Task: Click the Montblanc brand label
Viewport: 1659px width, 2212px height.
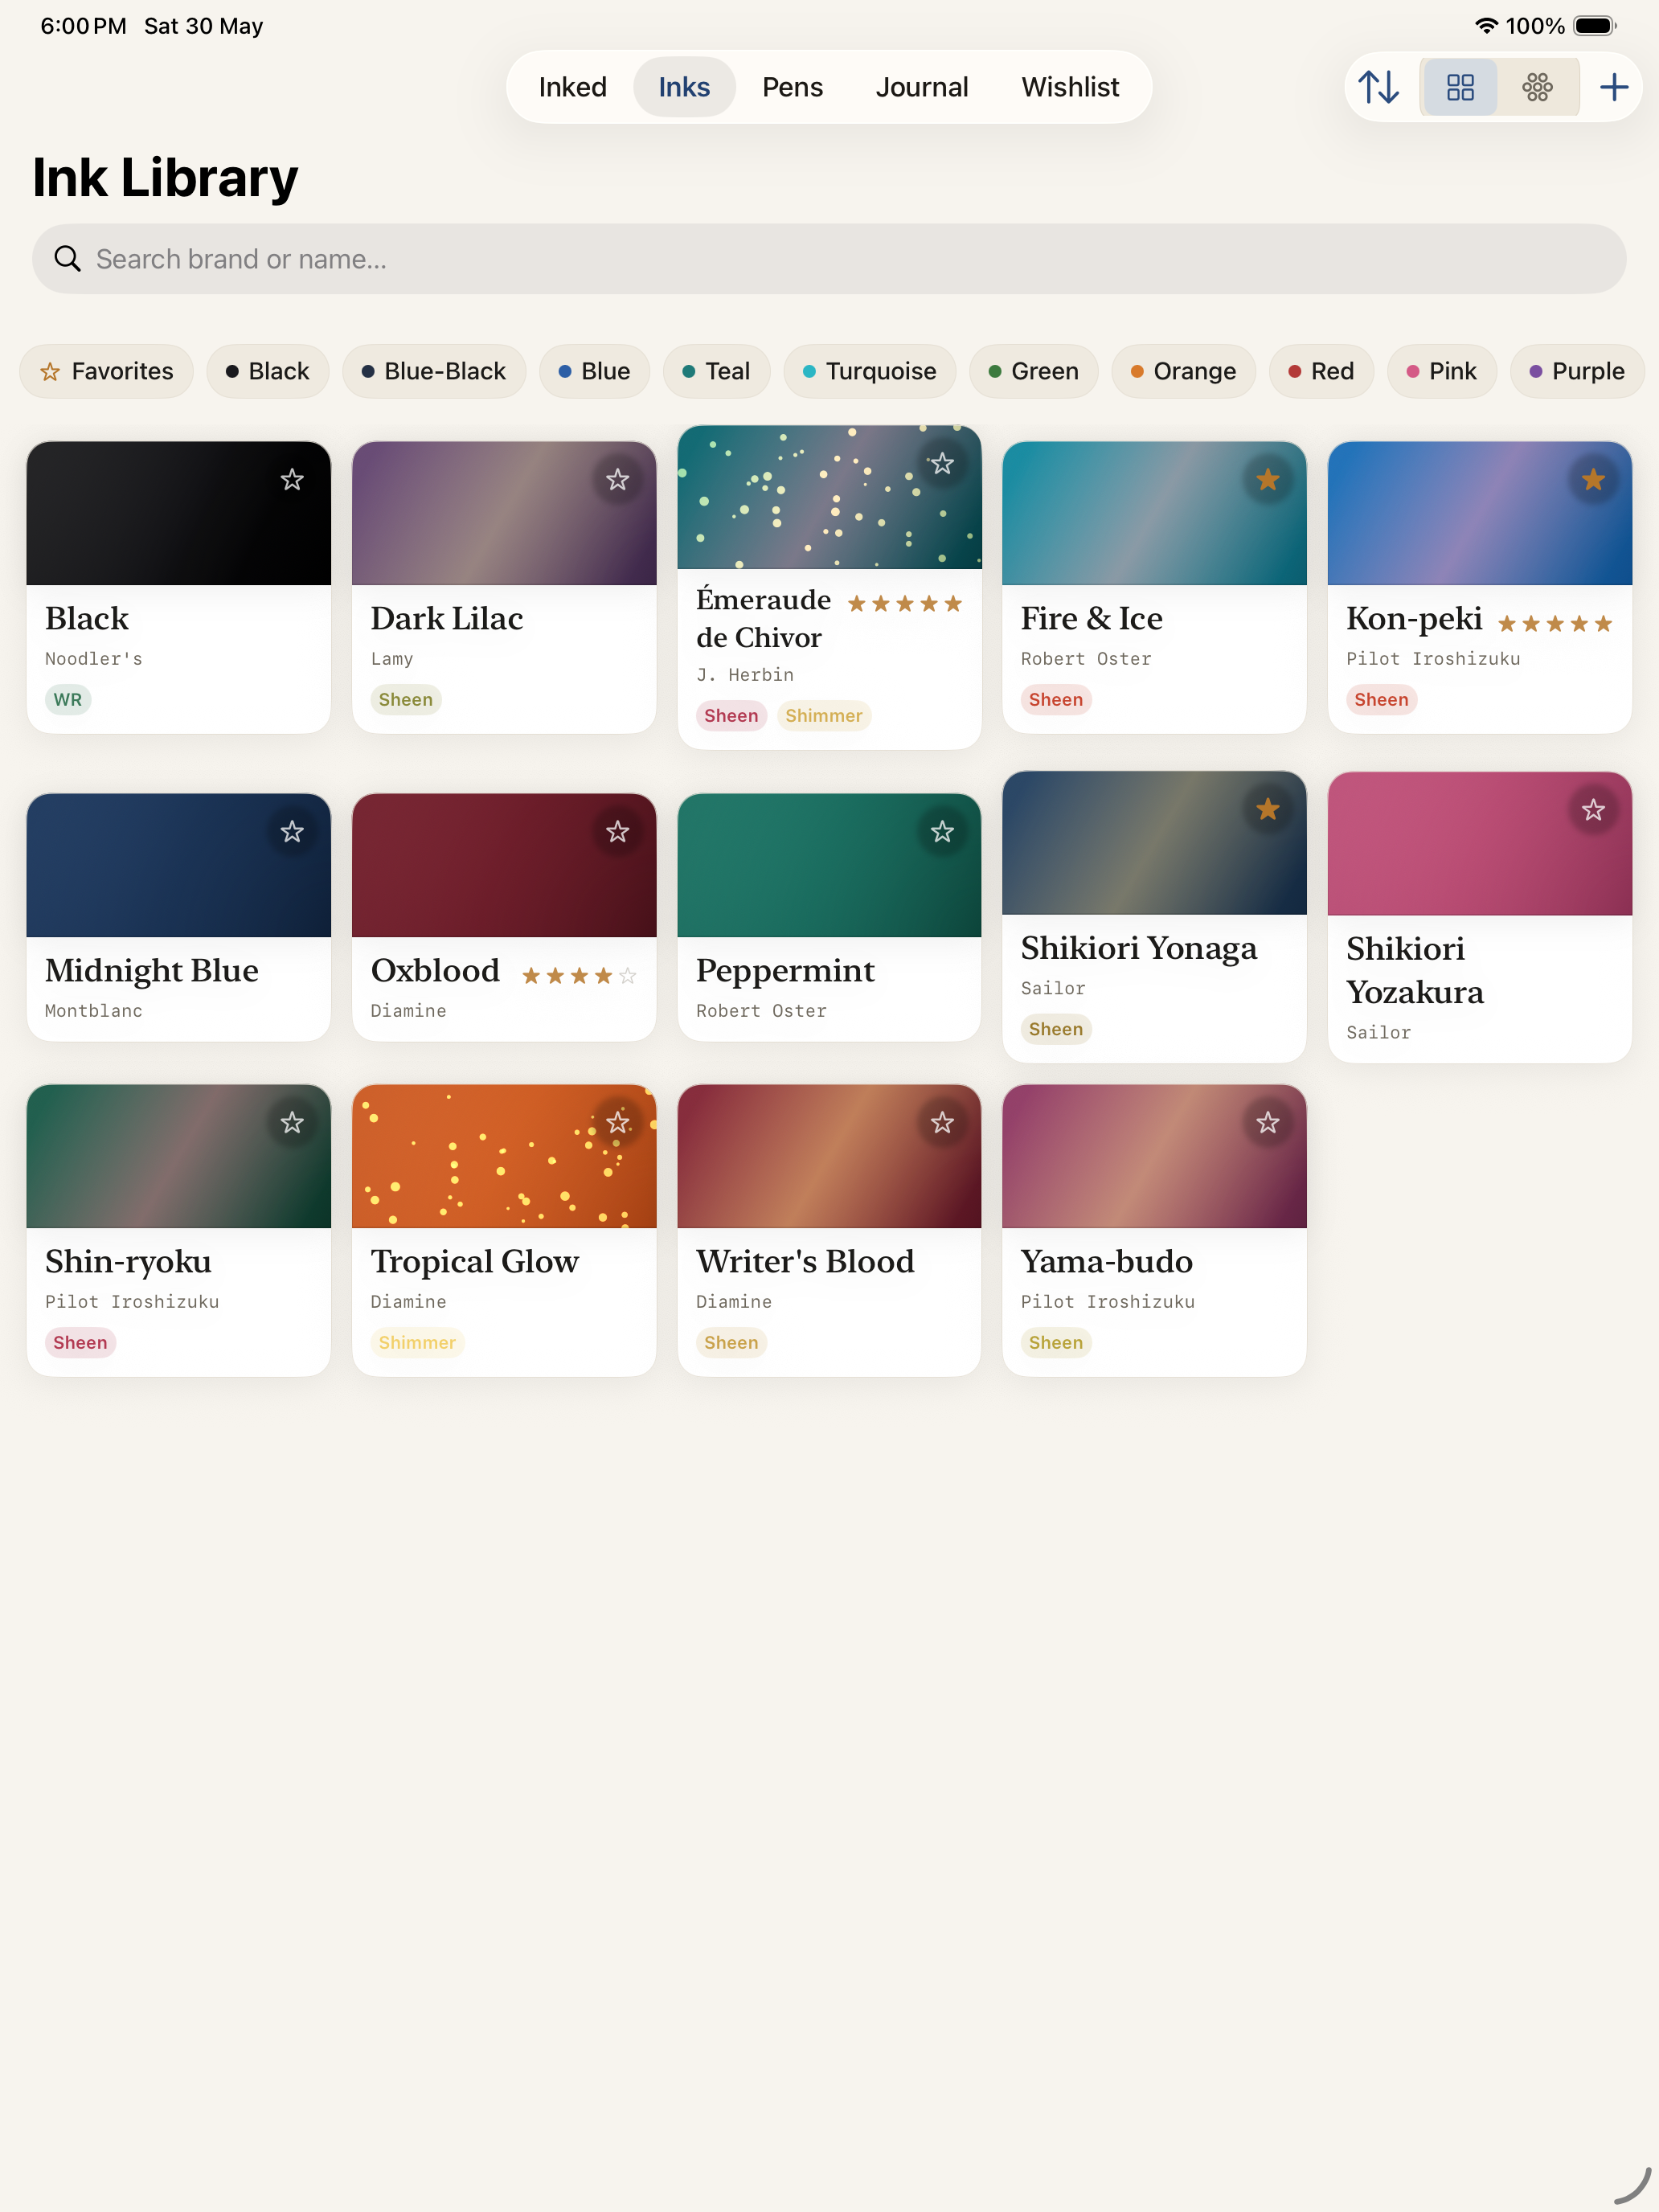Action: coord(94,1011)
